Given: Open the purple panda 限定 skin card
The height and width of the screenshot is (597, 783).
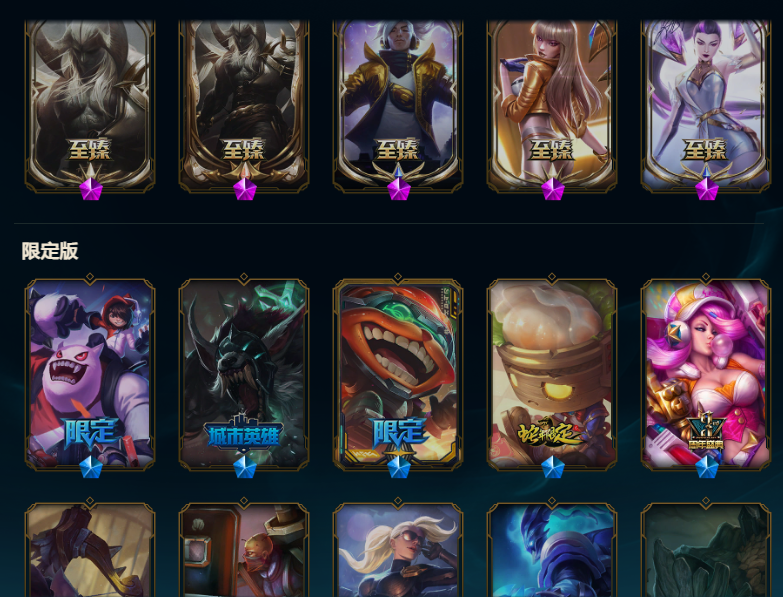Looking at the screenshot, I should point(90,374).
